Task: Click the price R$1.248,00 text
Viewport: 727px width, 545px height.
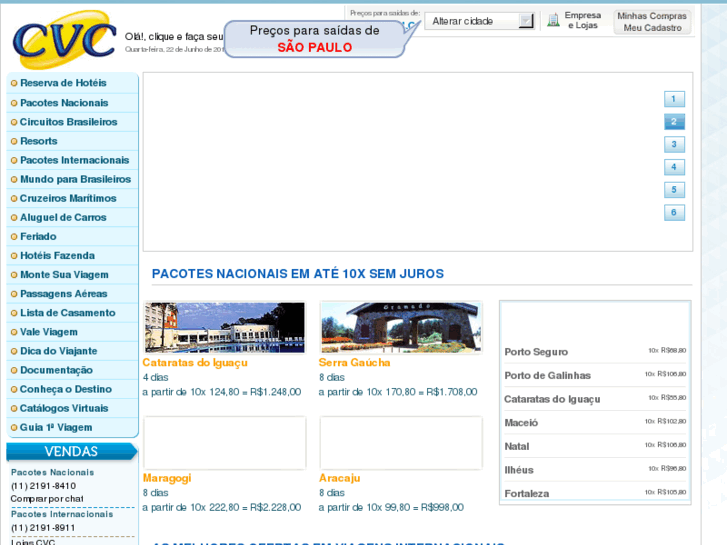Action: pos(275,392)
